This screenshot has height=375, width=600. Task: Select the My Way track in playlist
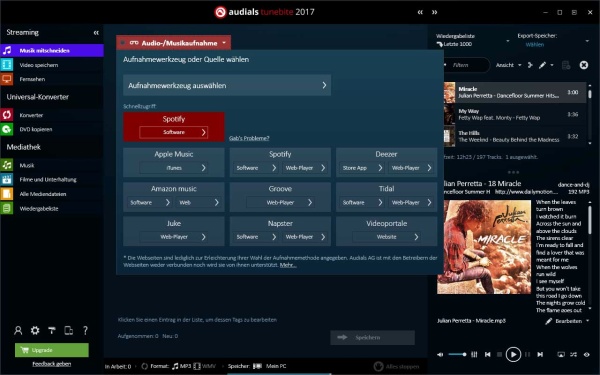tap(514, 114)
